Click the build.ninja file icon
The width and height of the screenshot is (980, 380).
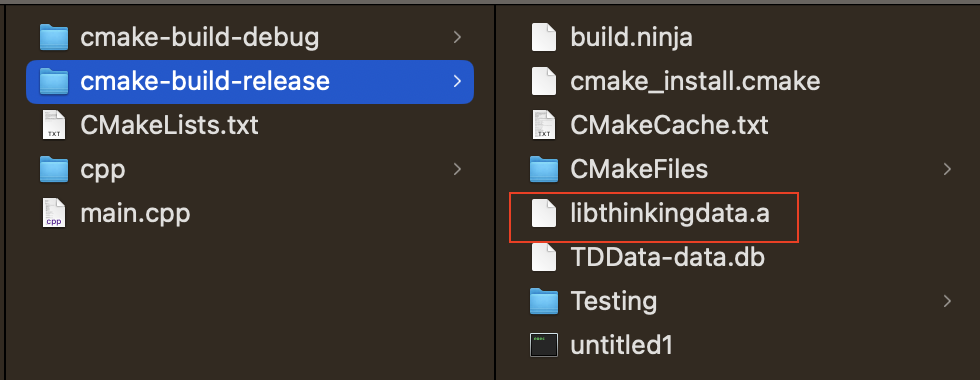pos(543,38)
